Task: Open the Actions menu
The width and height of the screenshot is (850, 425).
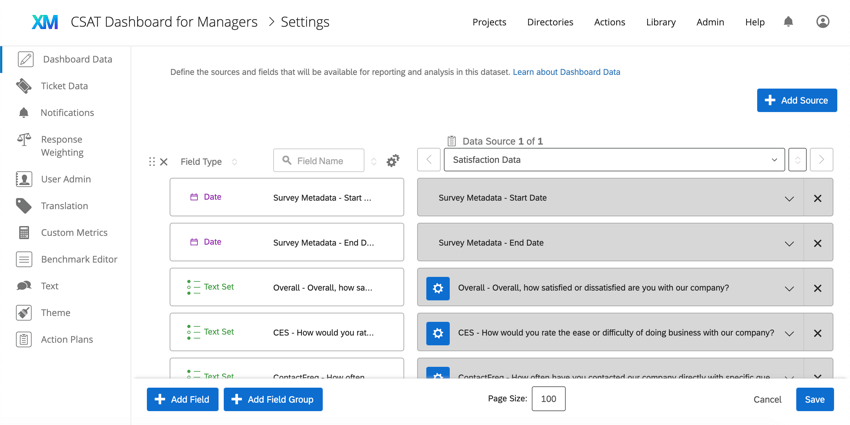Action: click(x=609, y=22)
